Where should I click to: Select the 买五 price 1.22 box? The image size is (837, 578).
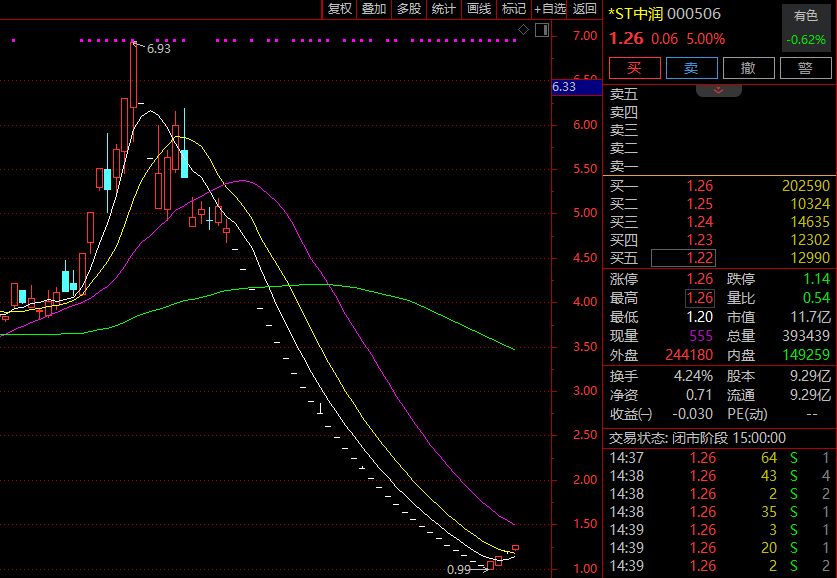(x=684, y=258)
